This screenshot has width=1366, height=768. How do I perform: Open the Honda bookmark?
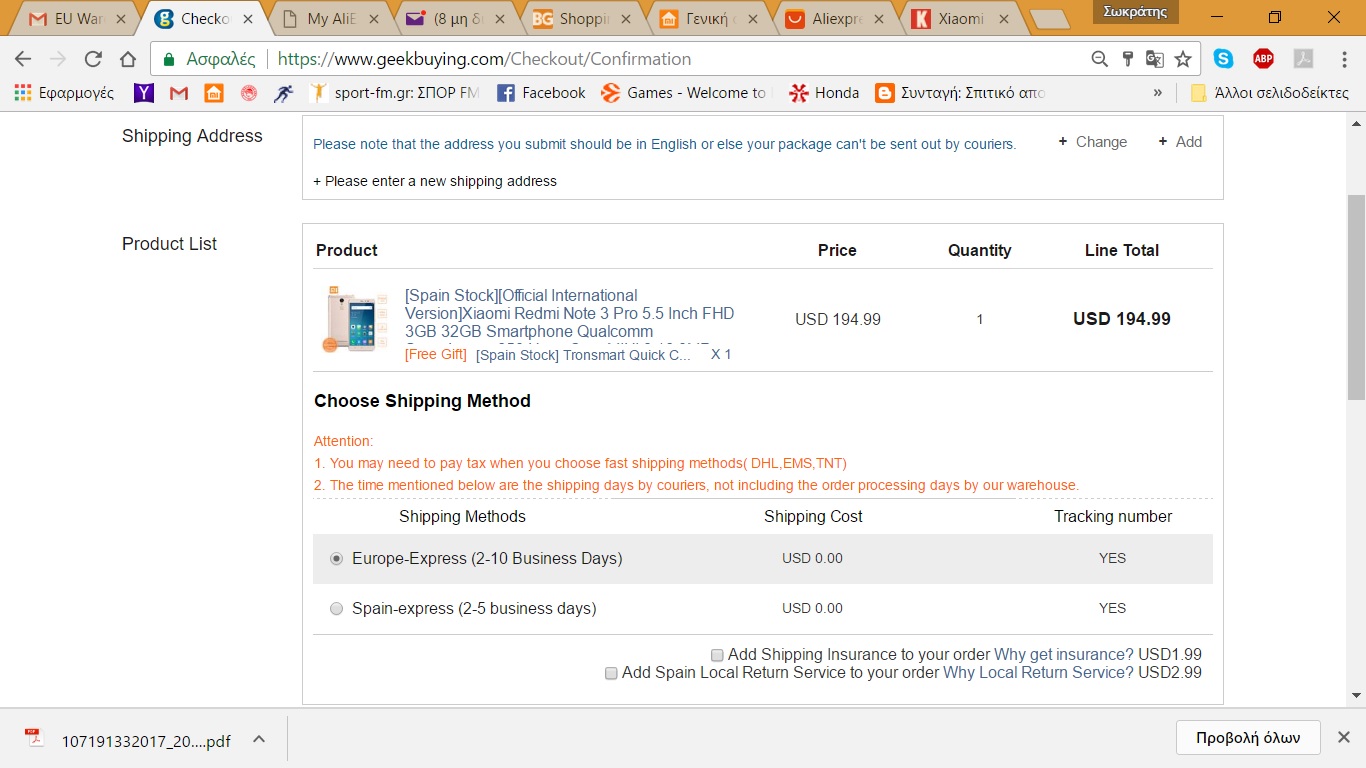point(824,93)
